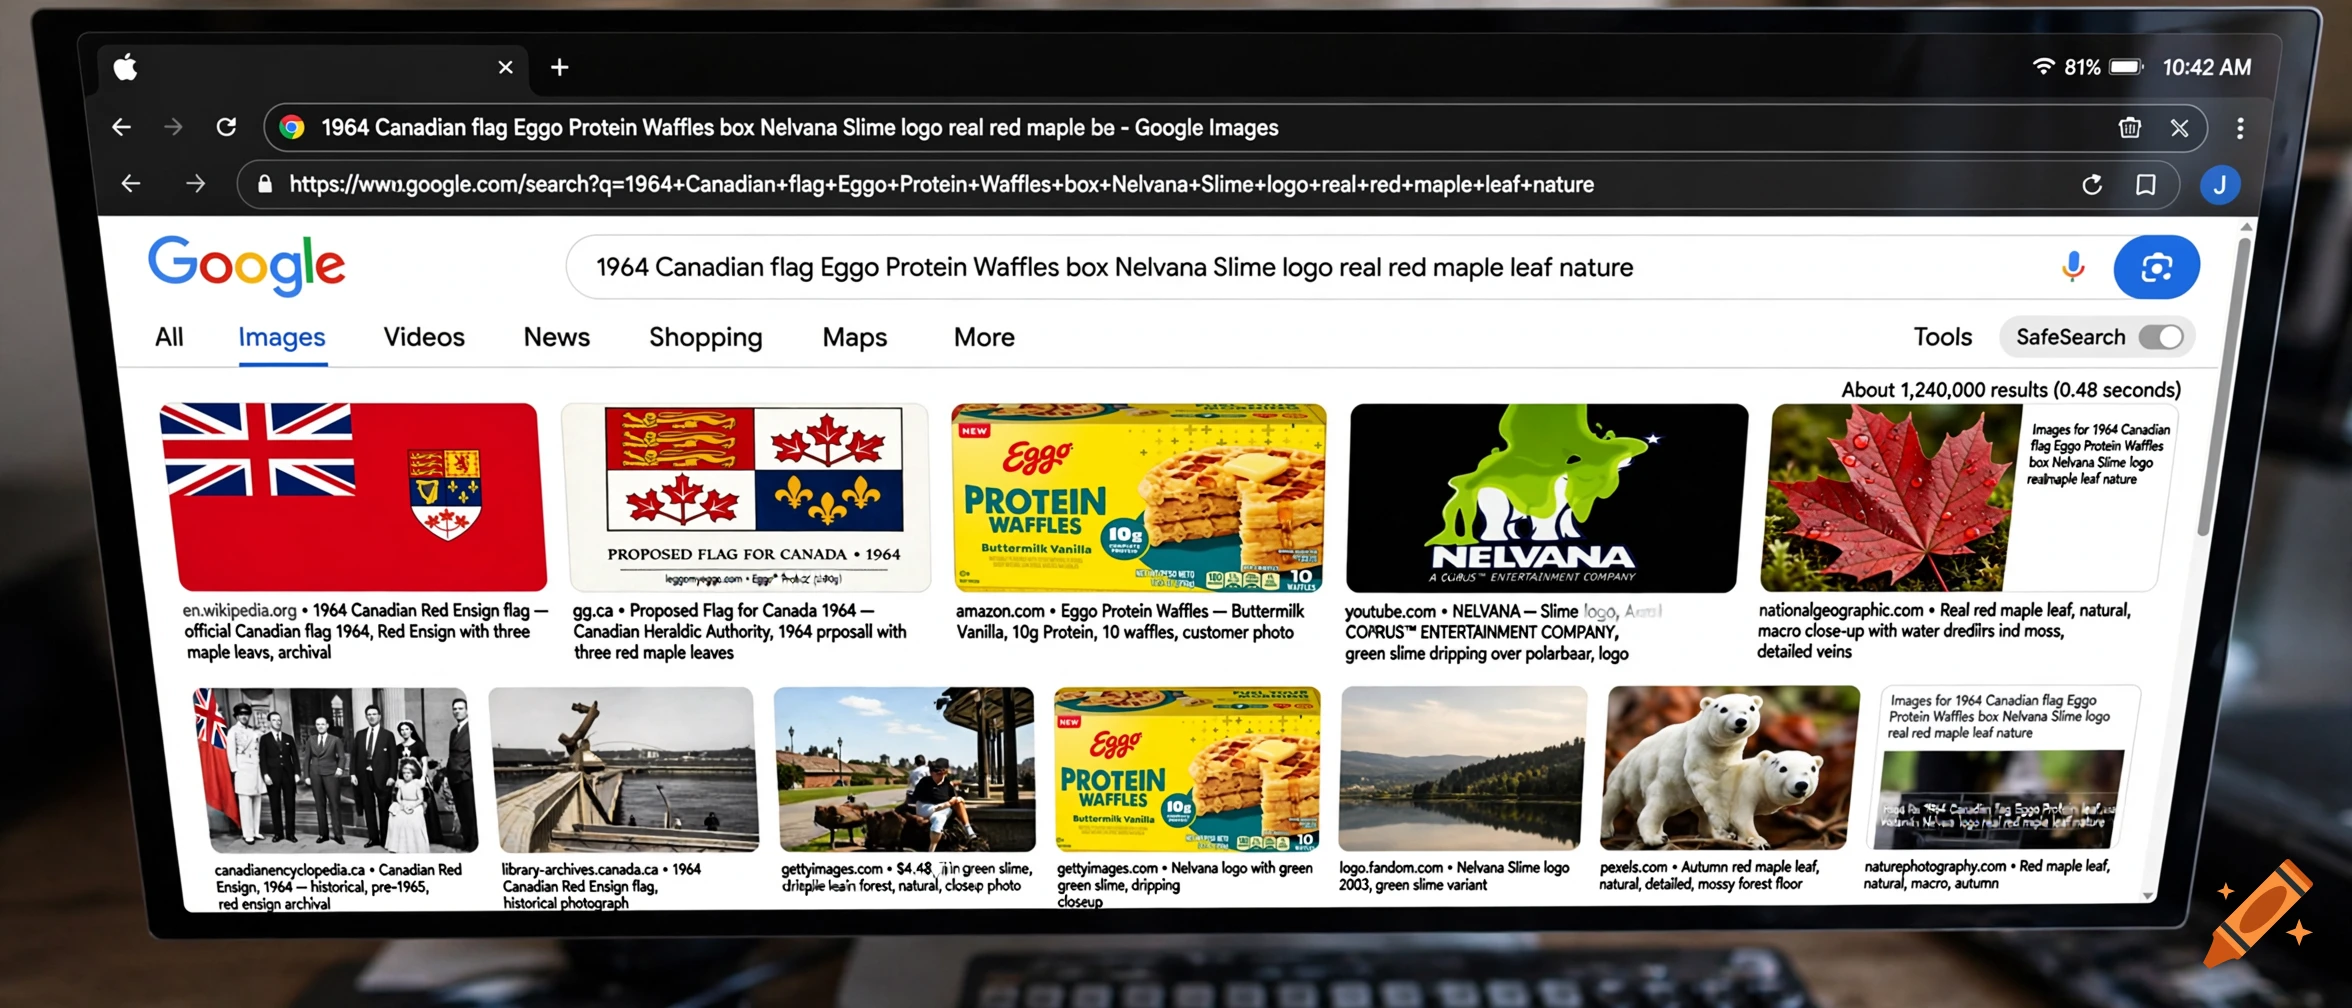Open pexels.com Autumn red maple leaf link
Image resolution: width=2352 pixels, height=1008 pixels.
pos(1708,875)
